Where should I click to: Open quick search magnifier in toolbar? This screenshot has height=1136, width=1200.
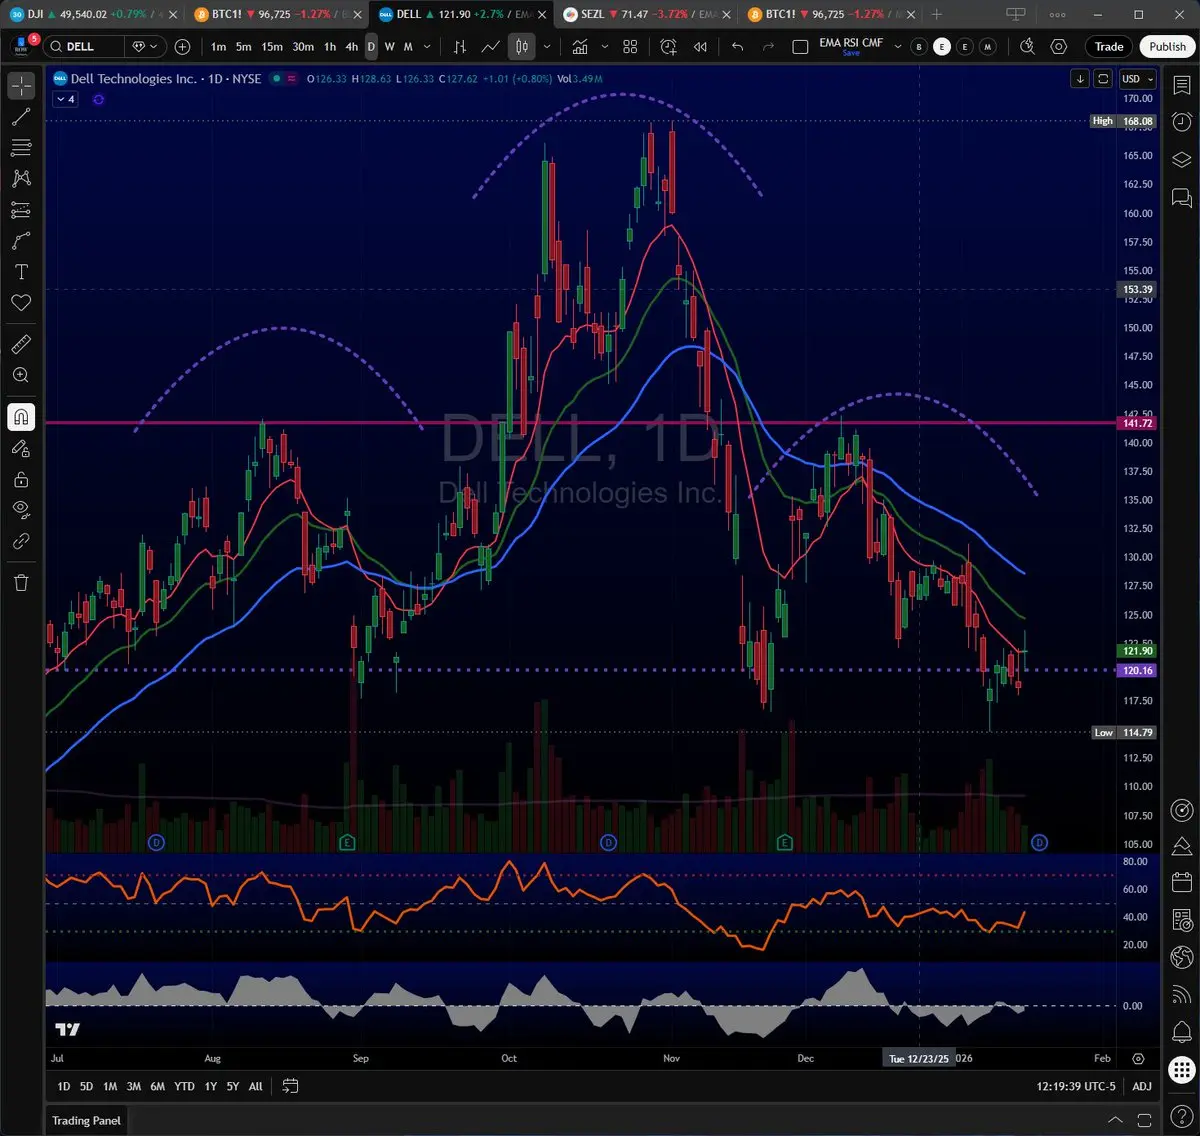[x=1027, y=47]
